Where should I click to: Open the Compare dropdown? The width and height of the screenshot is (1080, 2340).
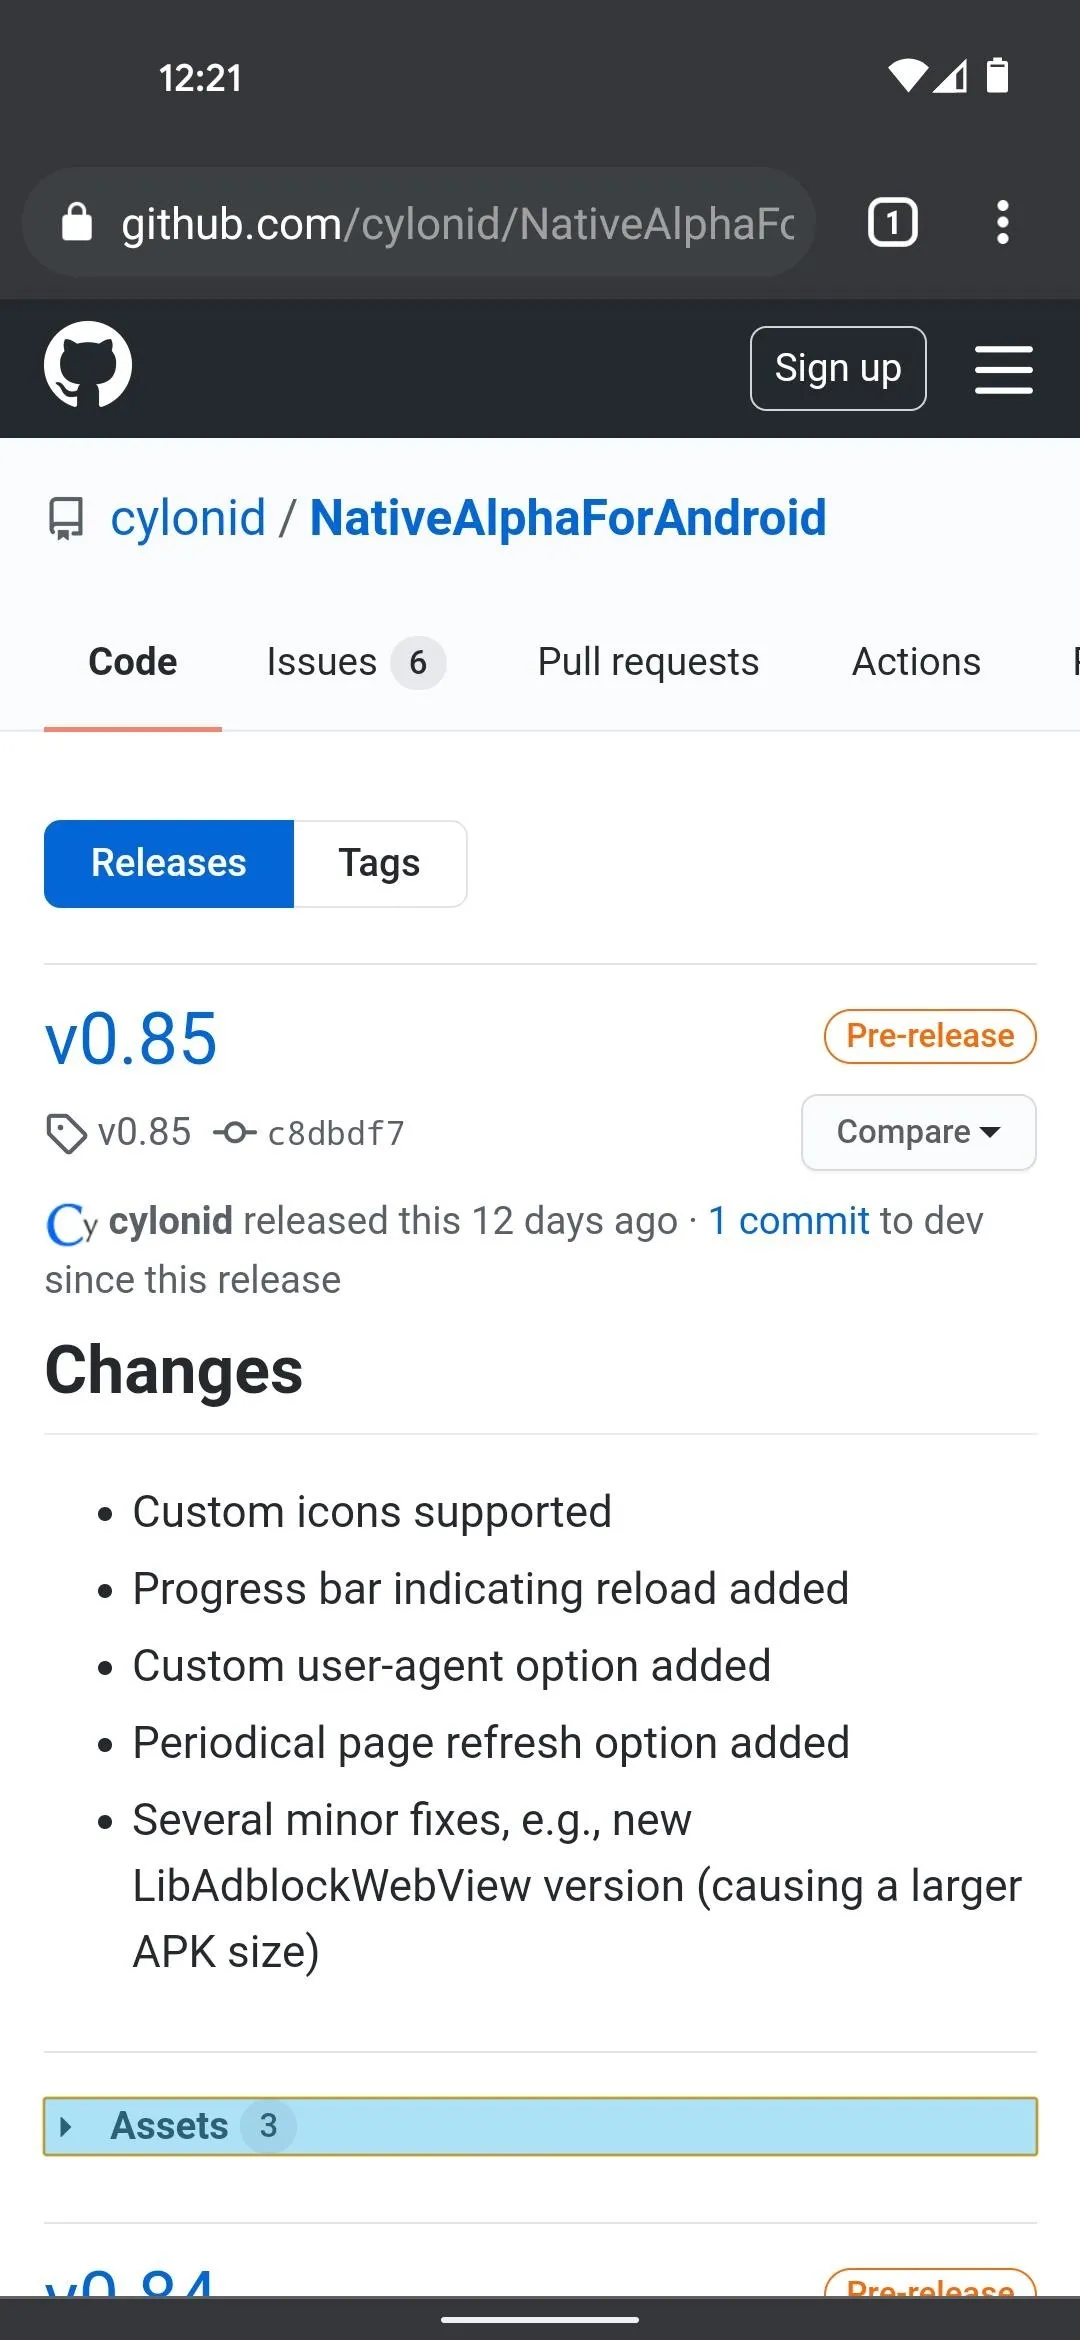(918, 1132)
